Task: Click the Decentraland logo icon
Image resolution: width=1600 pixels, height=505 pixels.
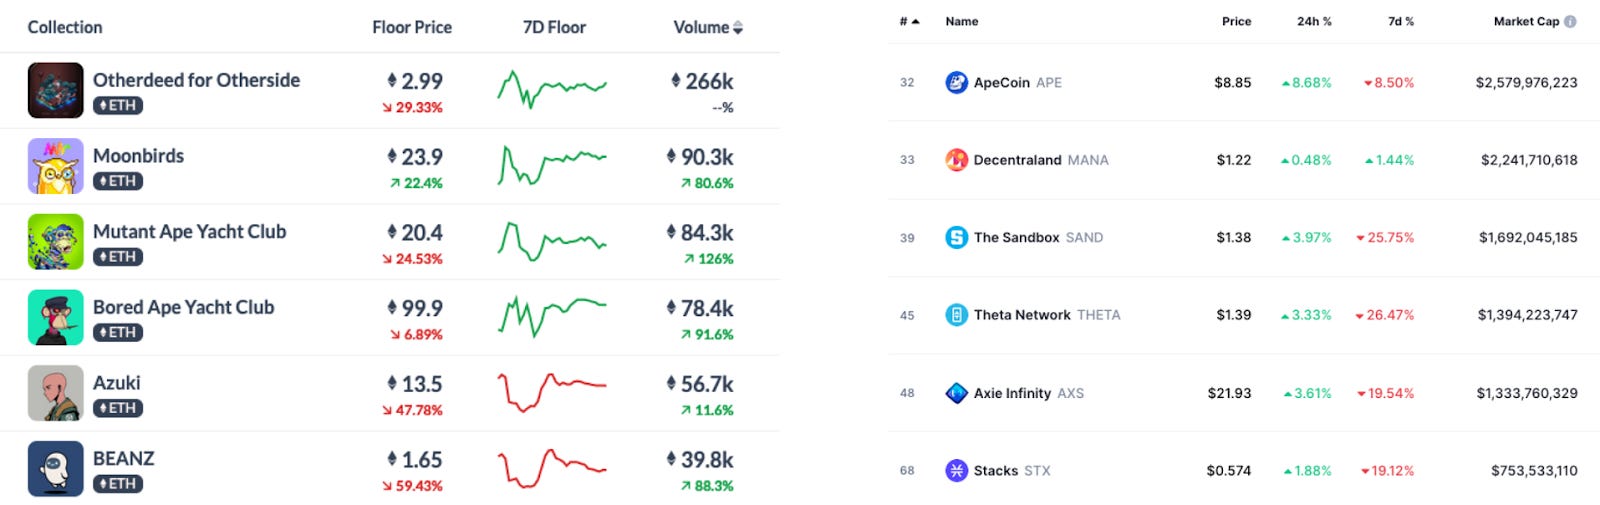Action: [956, 160]
